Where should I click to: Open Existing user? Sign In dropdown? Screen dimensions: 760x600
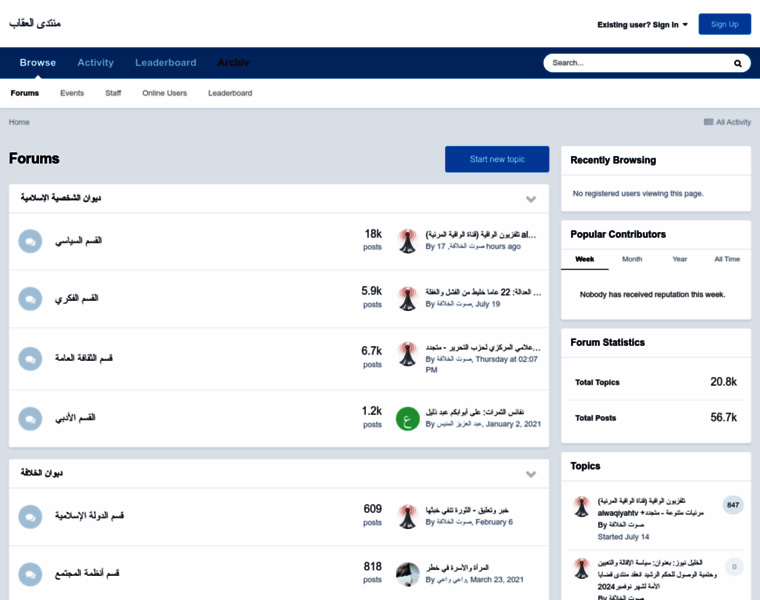click(x=642, y=25)
